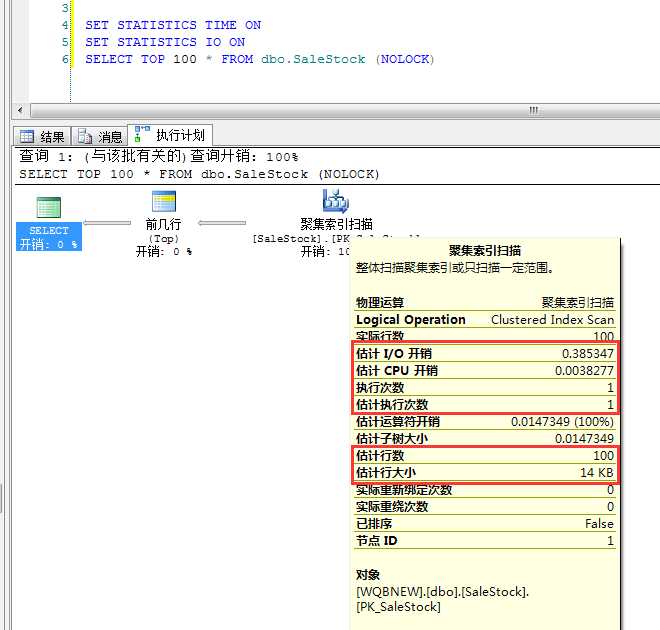Click line number 6 in the editor gutter
This screenshot has width=660, height=630.
tap(65, 59)
